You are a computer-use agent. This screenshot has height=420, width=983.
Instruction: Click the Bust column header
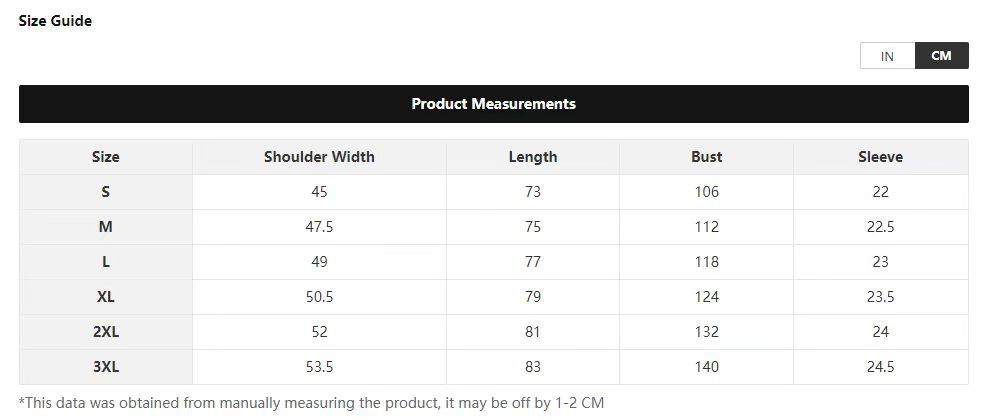coord(706,157)
